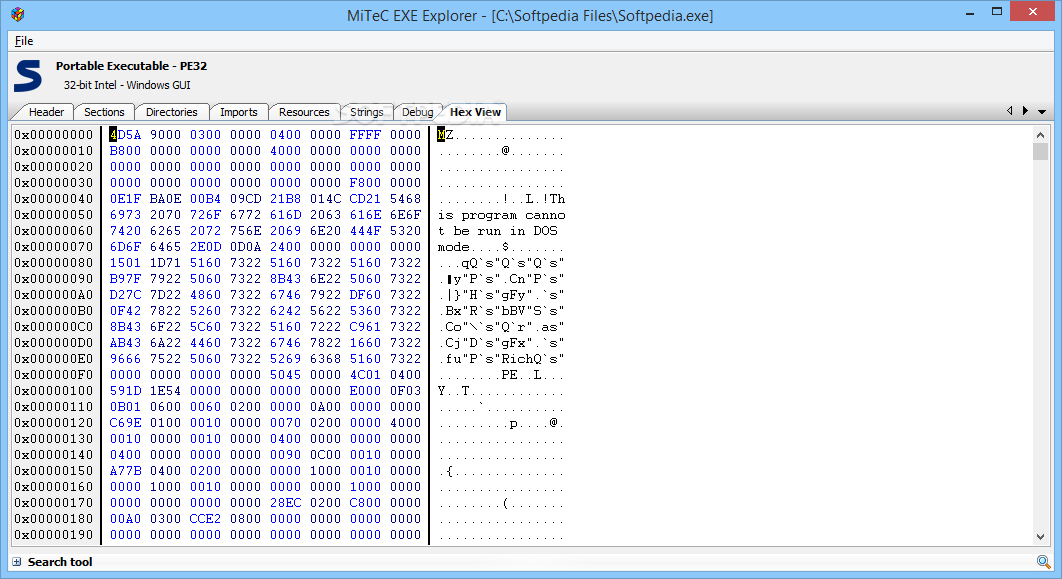Select hex word 0B01 in row 0x00000110
This screenshot has height=579, width=1062.
click(125, 407)
